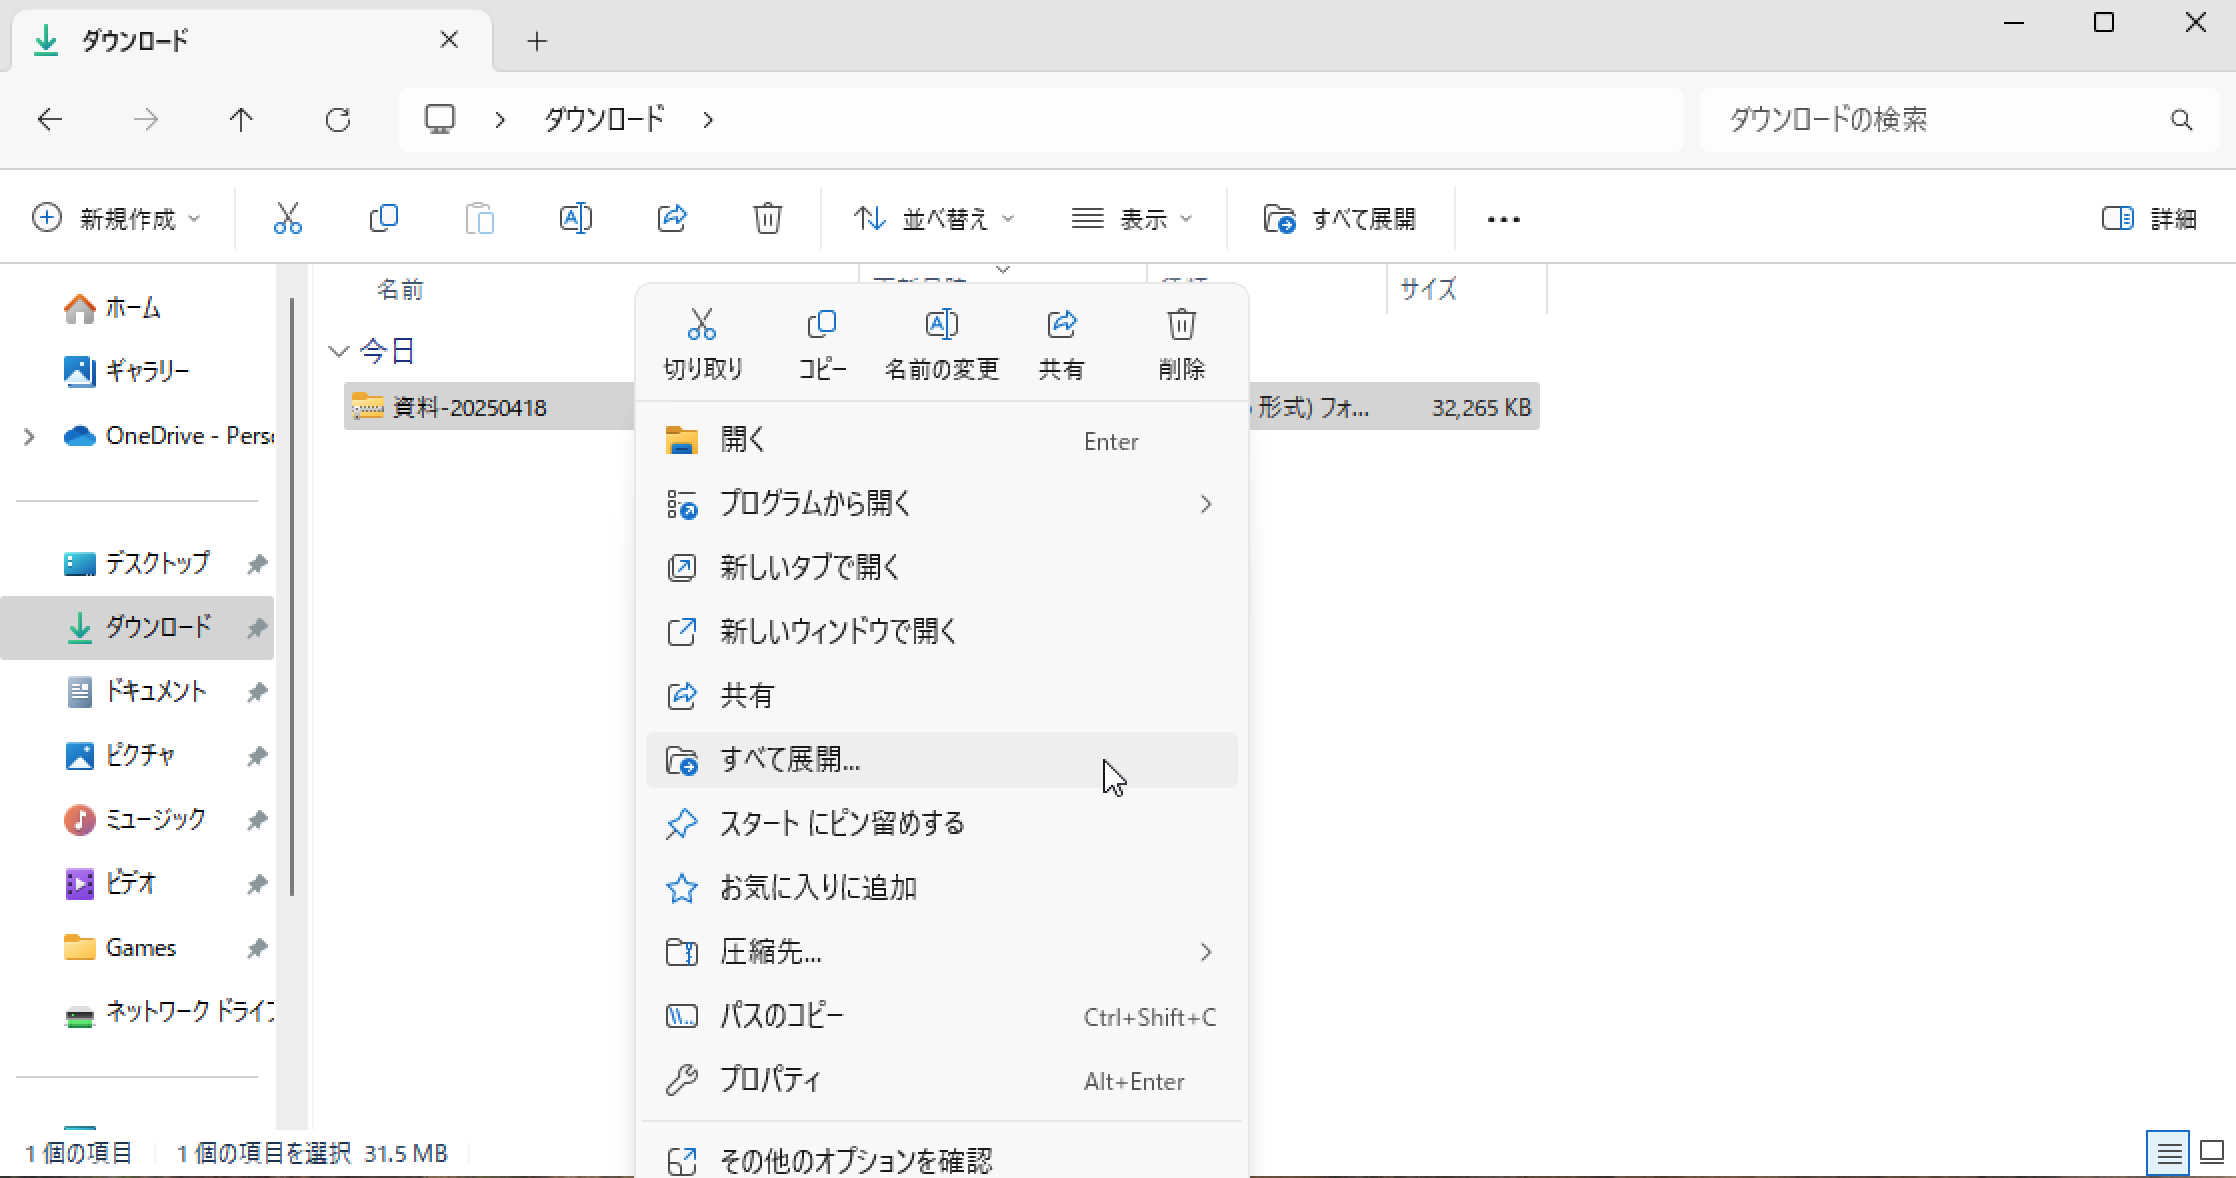Click the Delete trash icon in the context menu
The height and width of the screenshot is (1178, 2236).
click(x=1181, y=325)
